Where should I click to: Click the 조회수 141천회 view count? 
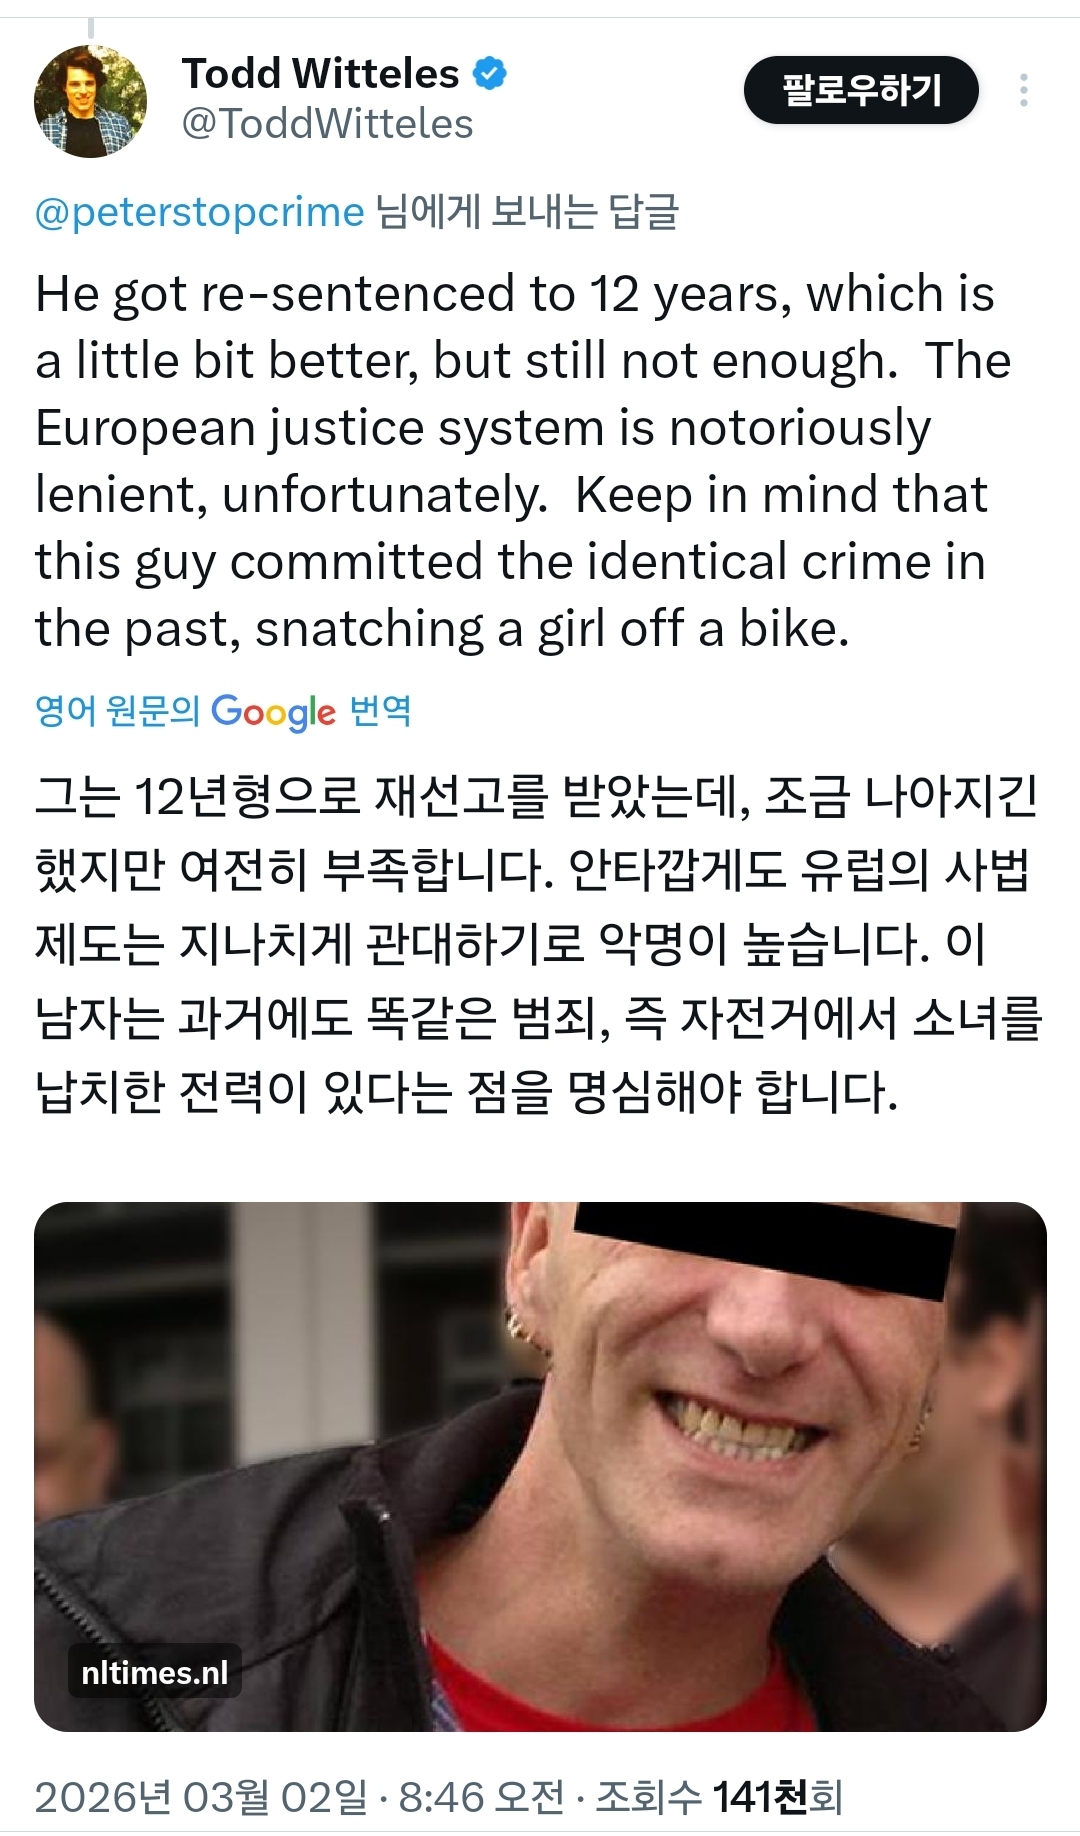(x=719, y=1796)
